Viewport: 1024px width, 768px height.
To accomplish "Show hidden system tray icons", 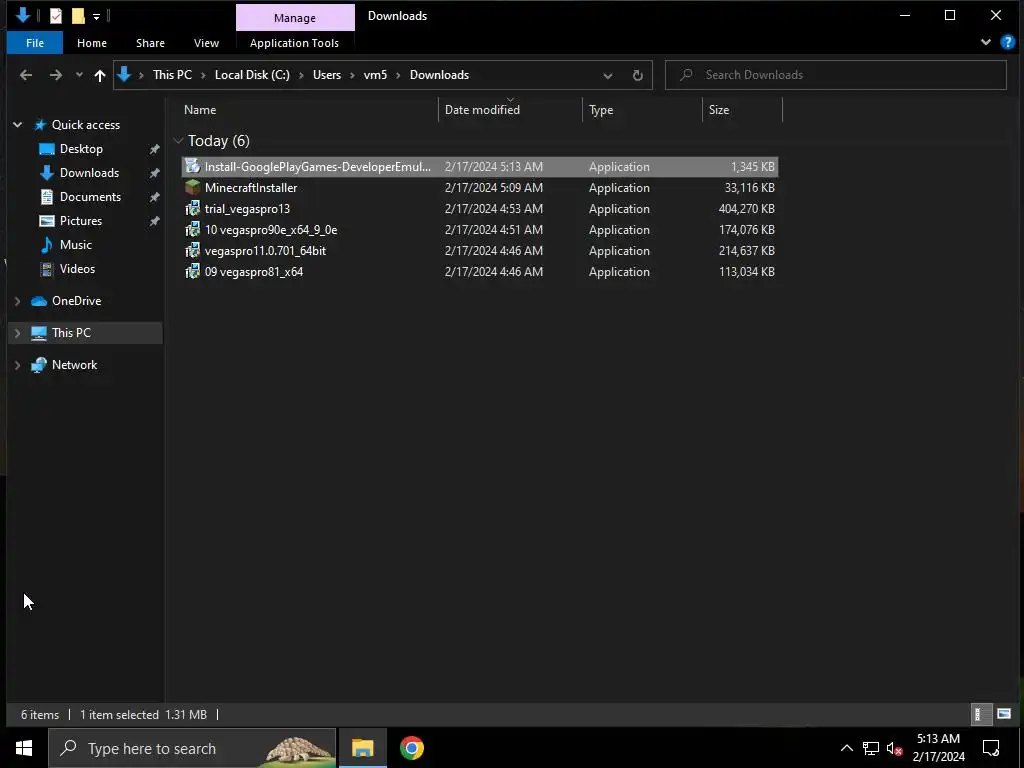I will click(846, 748).
